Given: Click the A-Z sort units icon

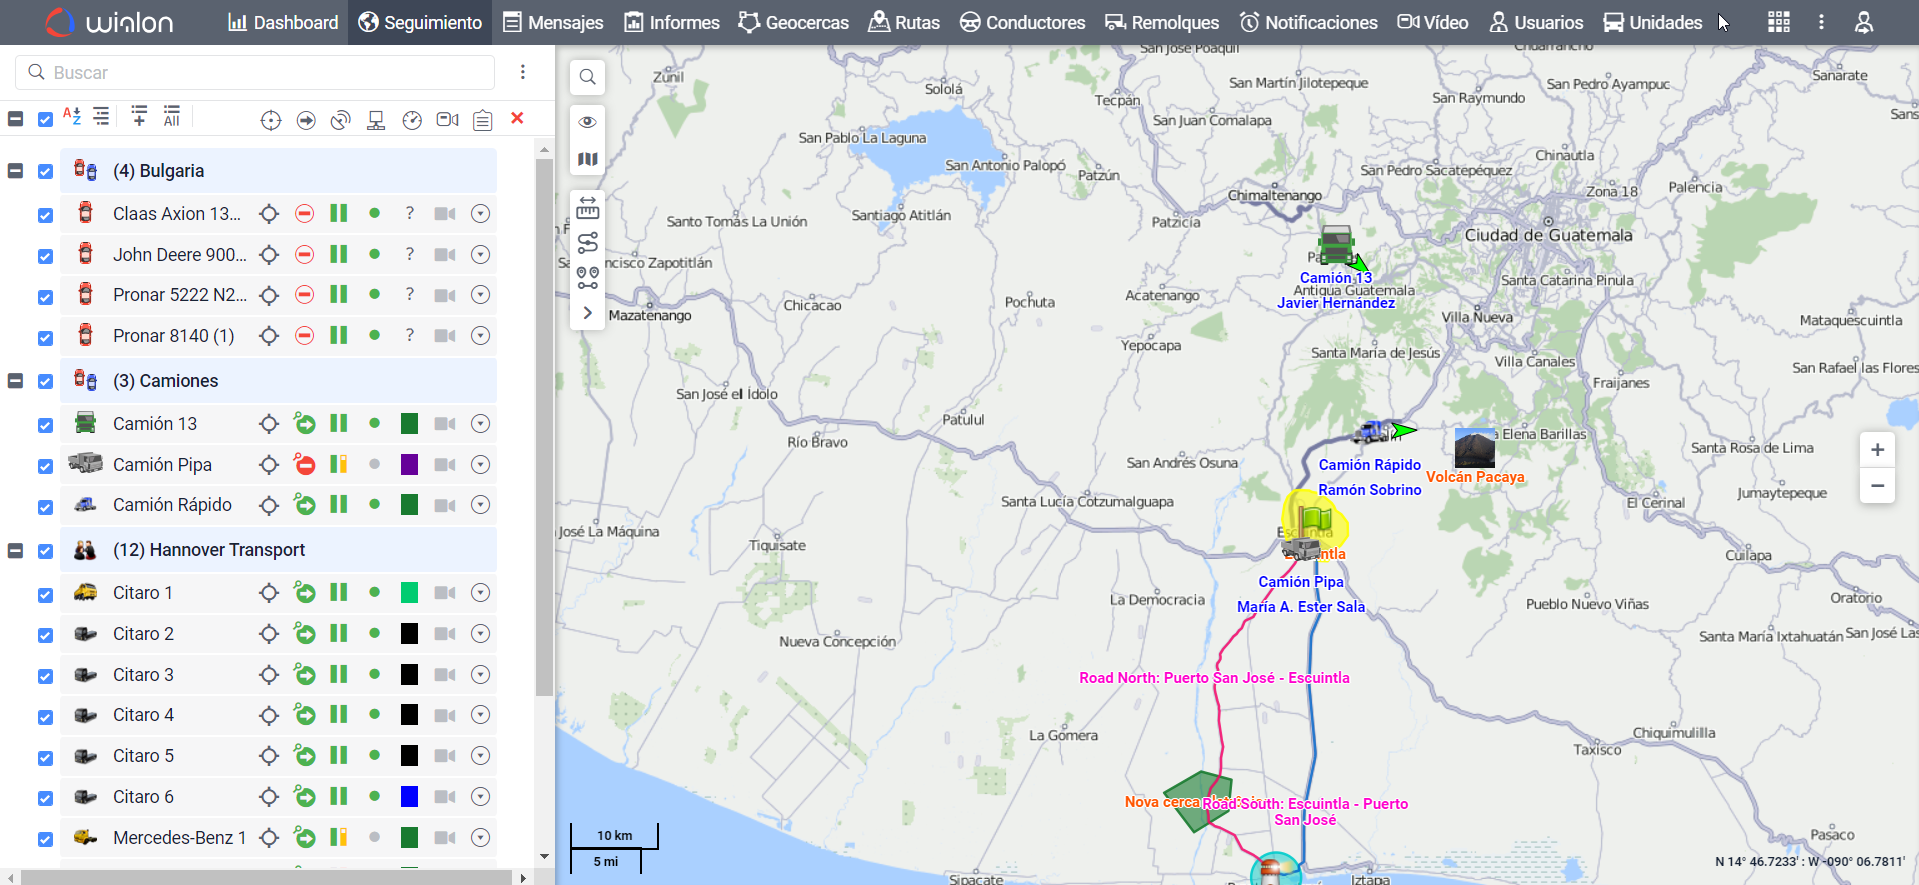Looking at the screenshot, I should pyautogui.click(x=72, y=117).
